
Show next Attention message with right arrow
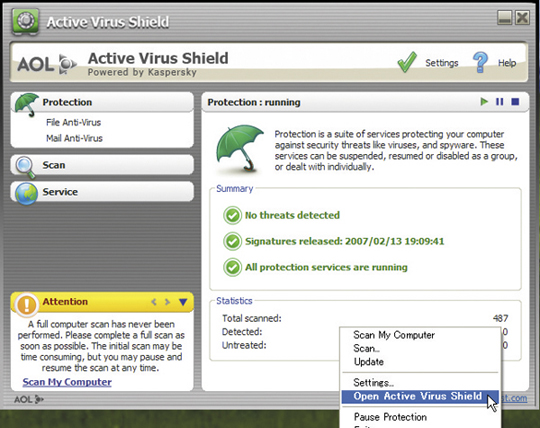[x=167, y=302]
